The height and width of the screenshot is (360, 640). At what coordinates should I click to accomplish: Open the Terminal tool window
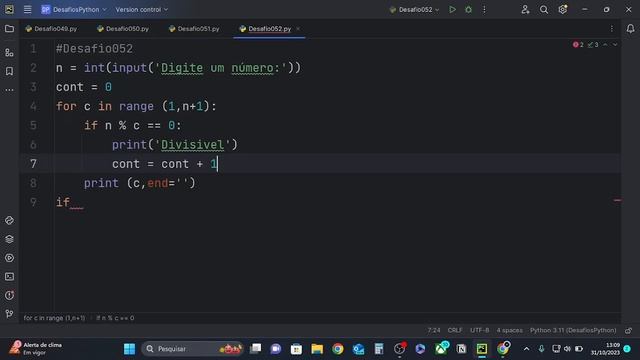9,277
